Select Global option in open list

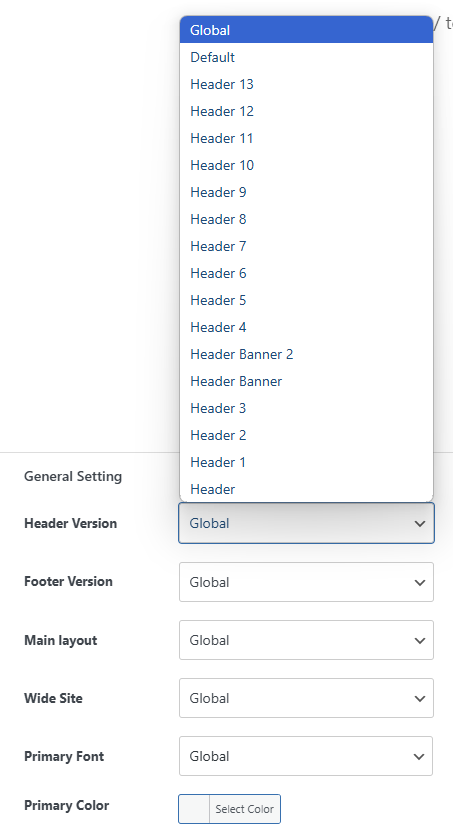coord(306,30)
